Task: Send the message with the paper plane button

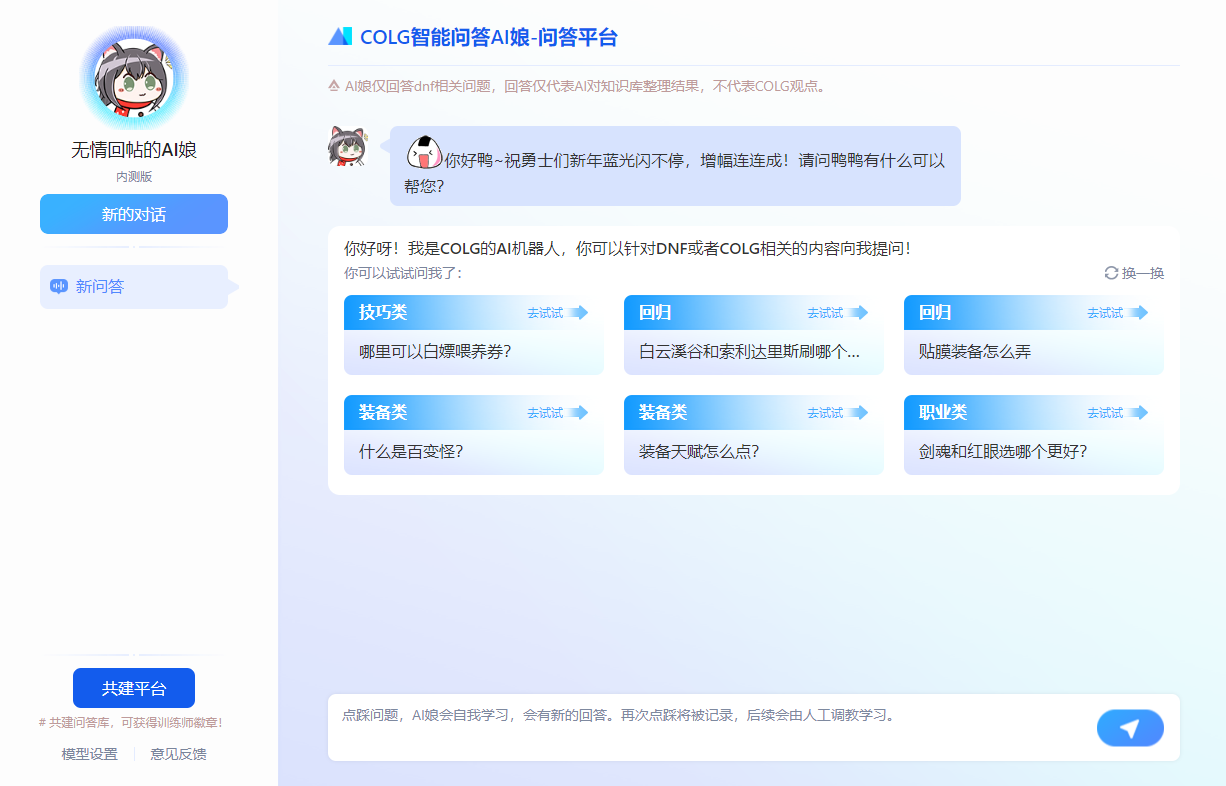Action: click(1130, 728)
